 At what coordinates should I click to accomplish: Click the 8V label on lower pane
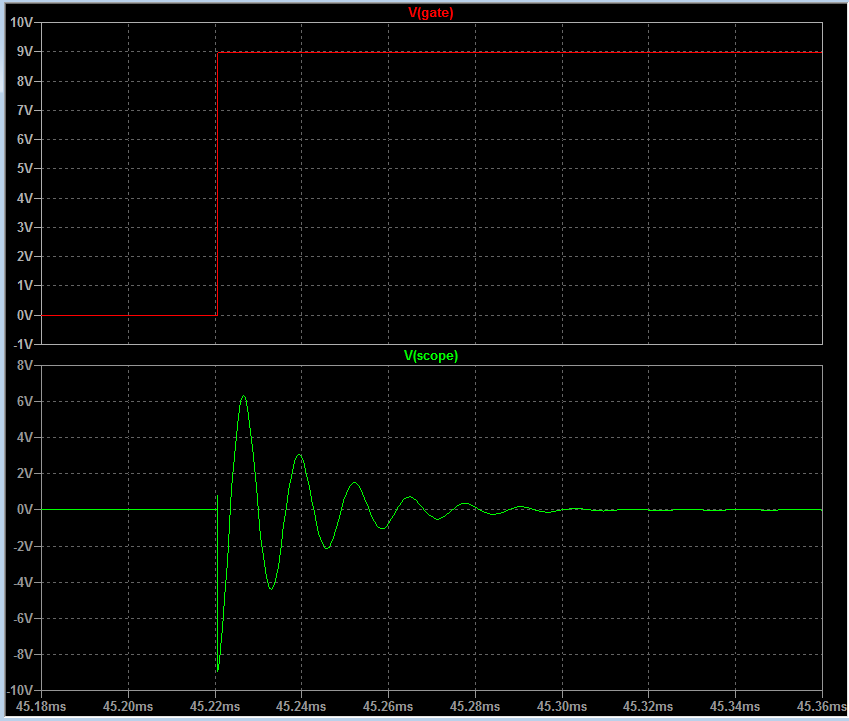[25, 365]
